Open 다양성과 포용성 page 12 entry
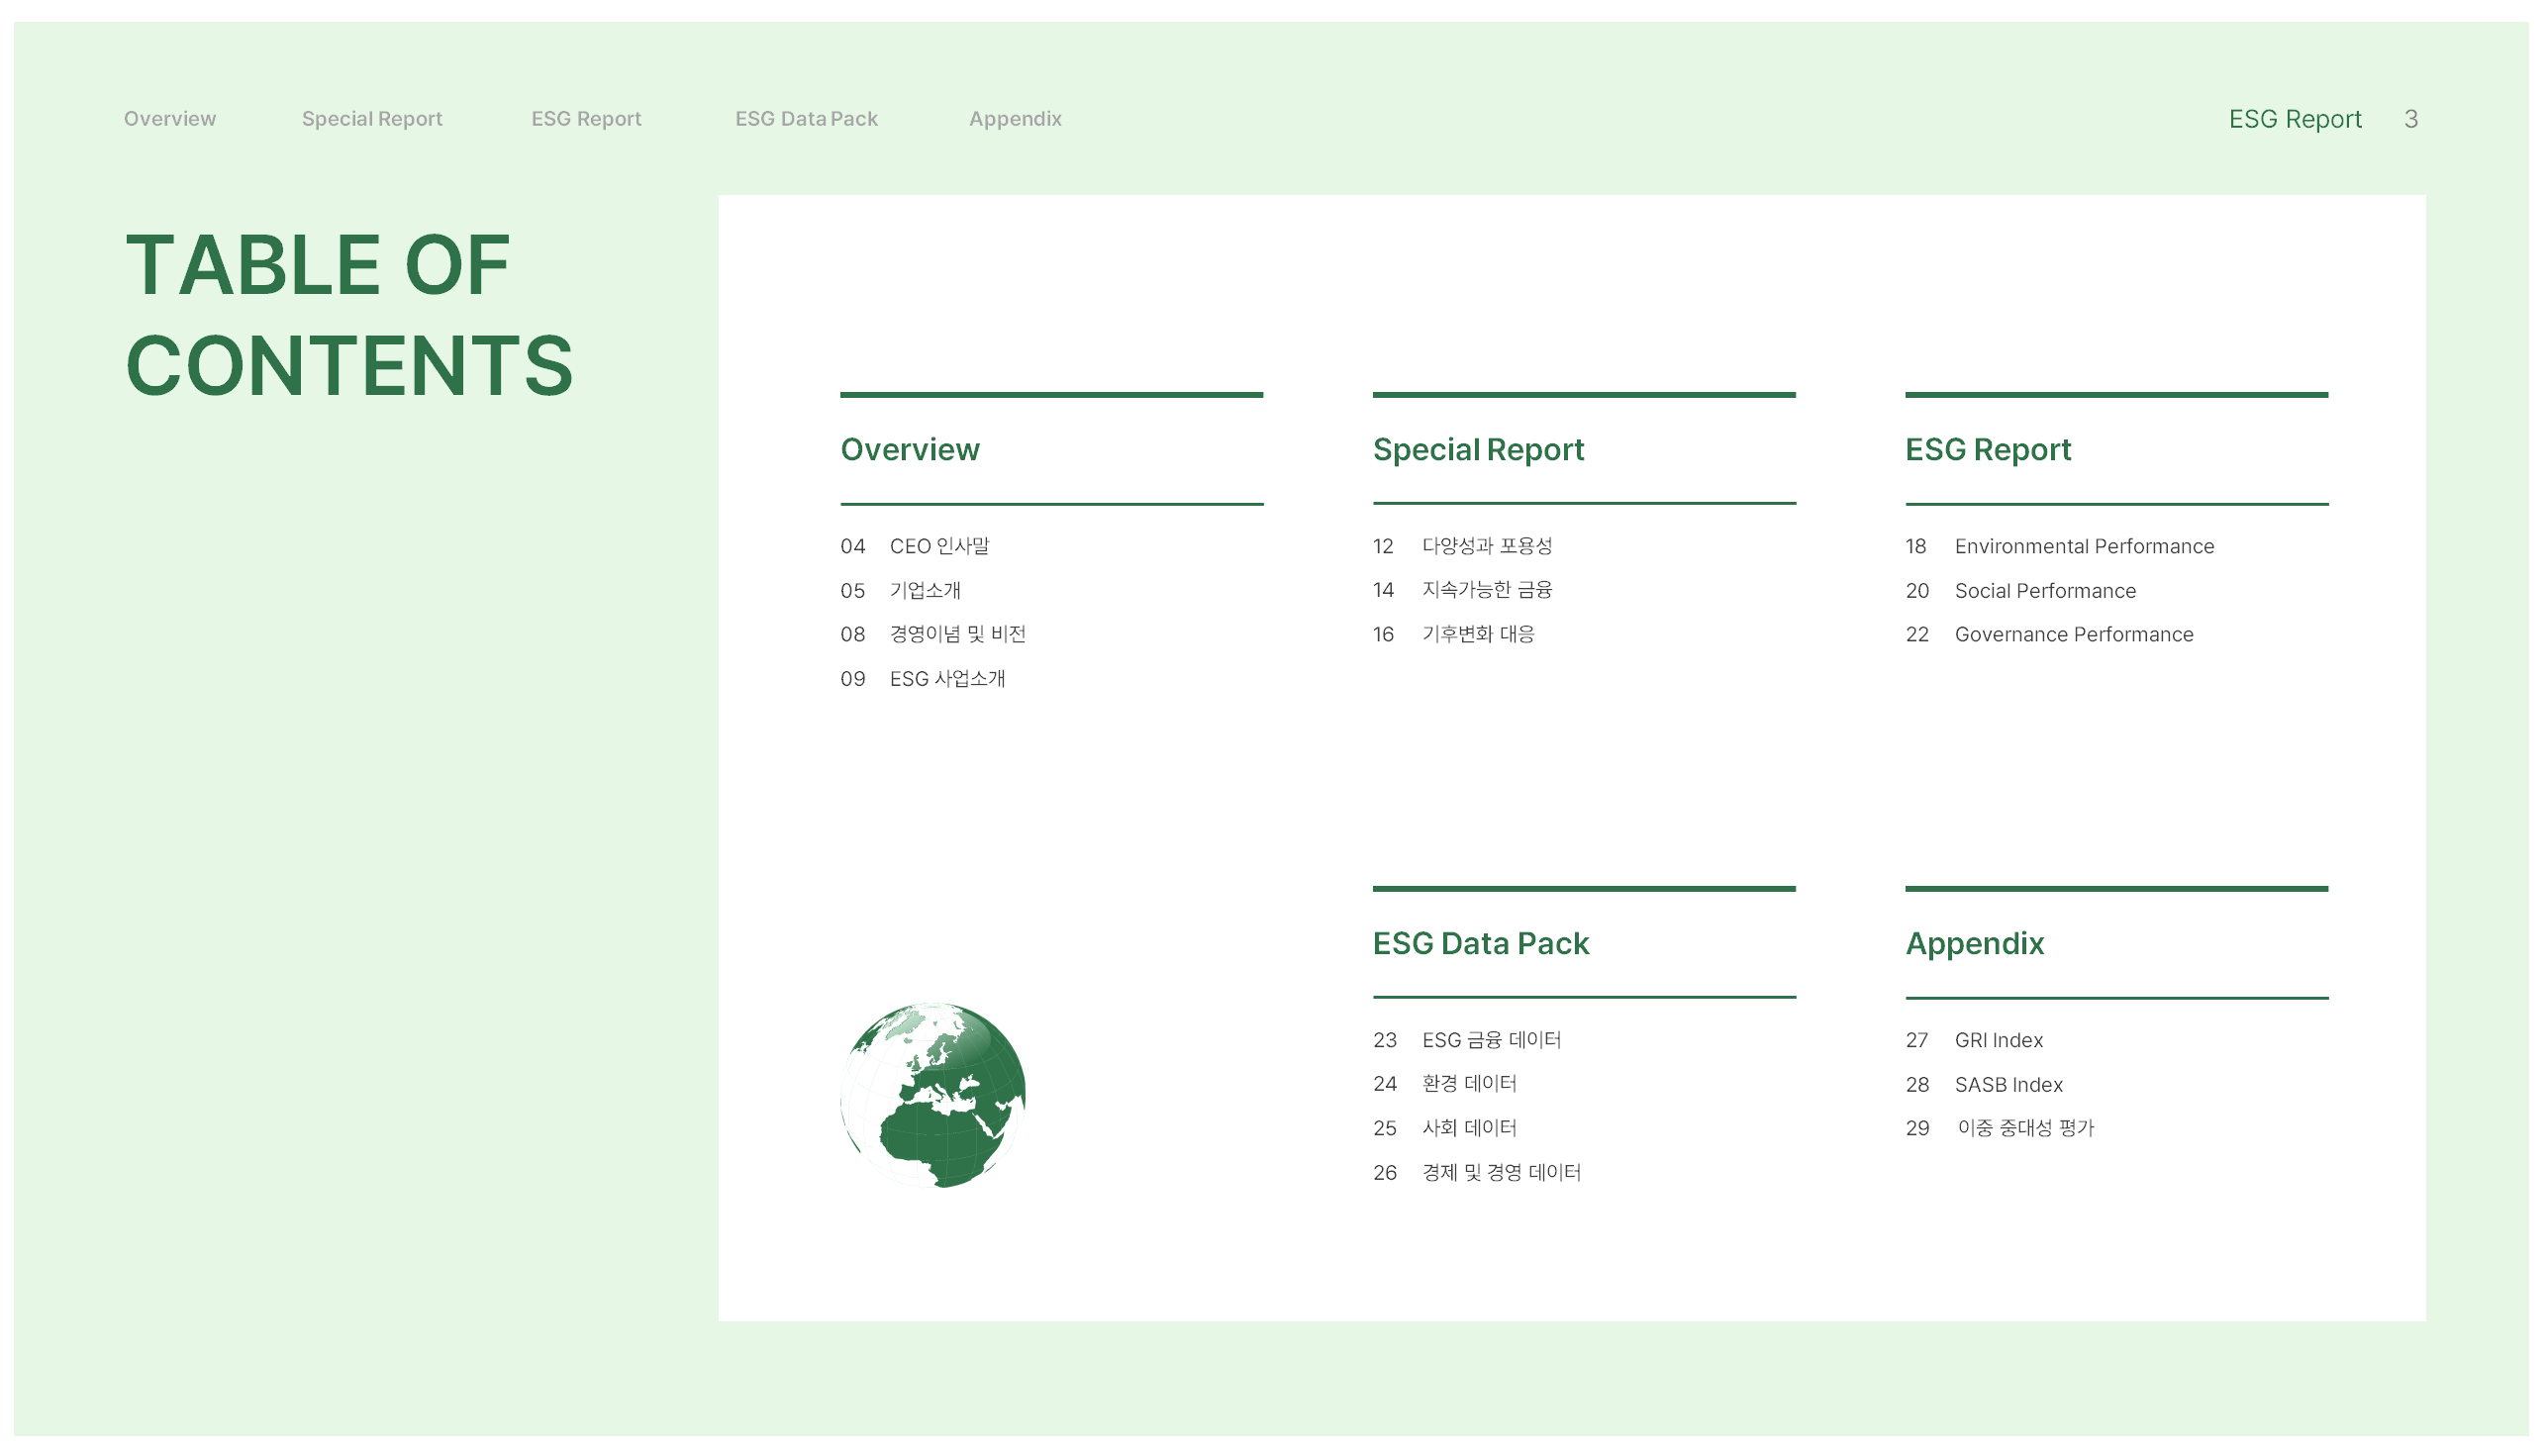The width and height of the screenshot is (2546, 1456). 1487,546
